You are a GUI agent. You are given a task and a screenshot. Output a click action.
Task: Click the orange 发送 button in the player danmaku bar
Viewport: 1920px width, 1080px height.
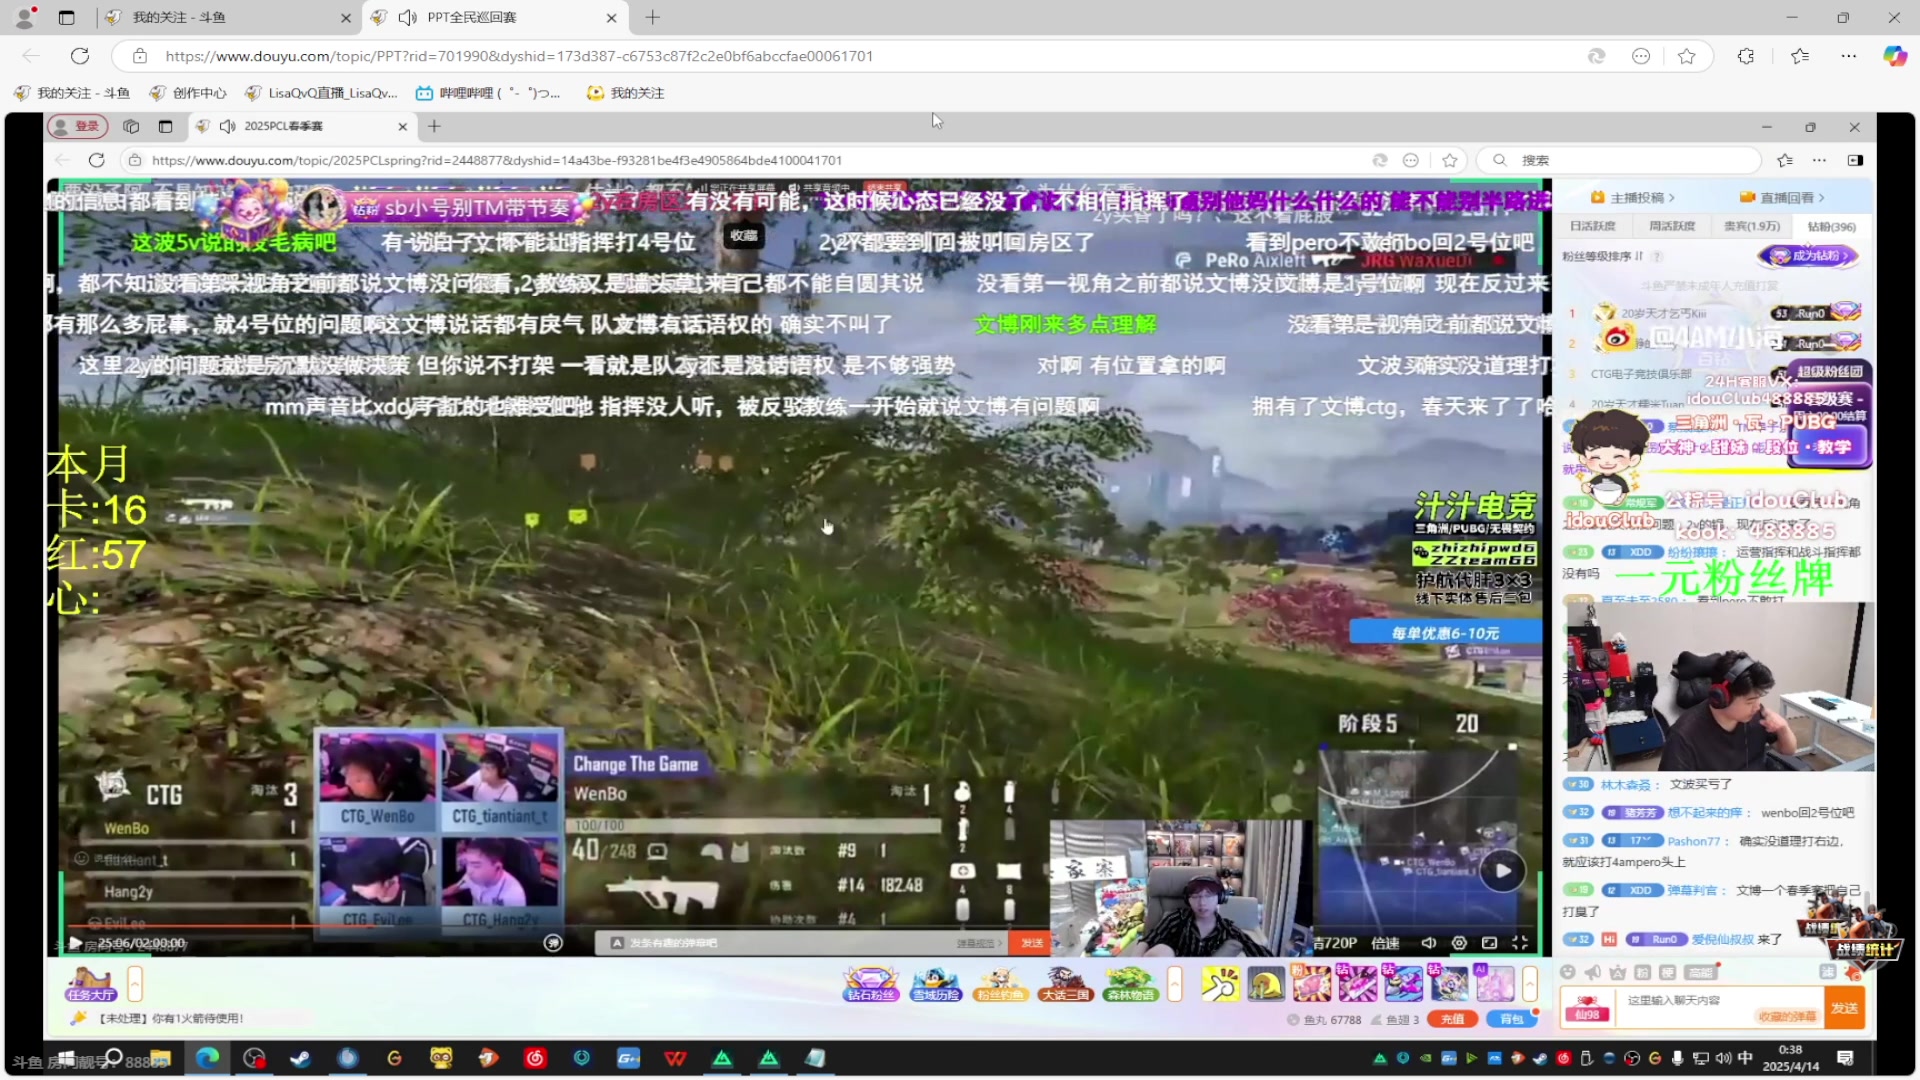pyautogui.click(x=1031, y=943)
